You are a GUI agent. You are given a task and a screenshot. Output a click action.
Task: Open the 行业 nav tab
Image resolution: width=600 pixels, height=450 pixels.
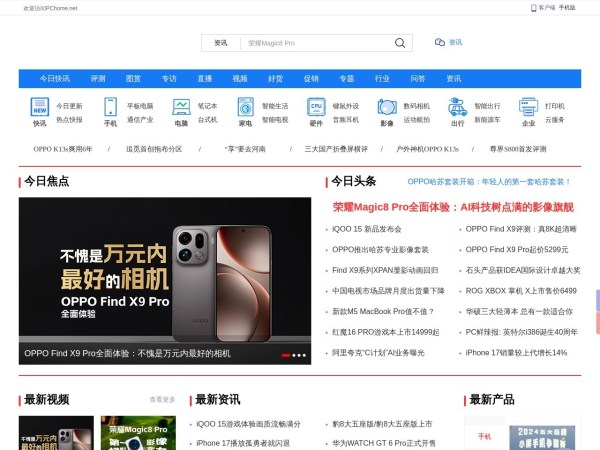[x=382, y=78]
